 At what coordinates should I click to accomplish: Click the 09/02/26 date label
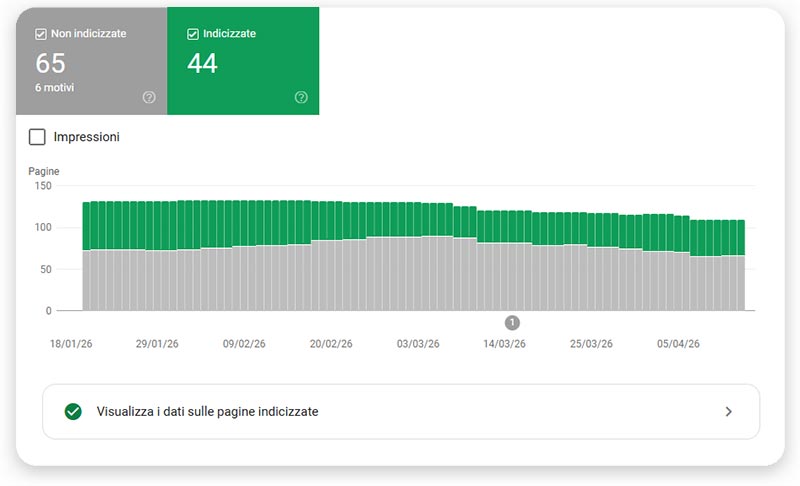(244, 343)
